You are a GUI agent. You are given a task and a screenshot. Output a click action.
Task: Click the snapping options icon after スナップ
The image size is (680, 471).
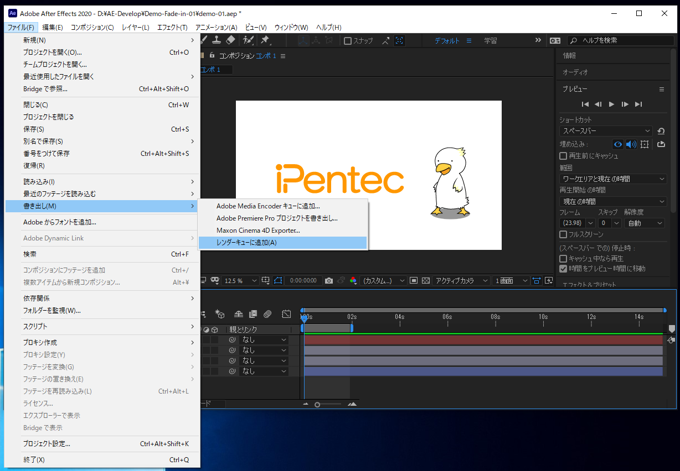pyautogui.click(x=386, y=40)
